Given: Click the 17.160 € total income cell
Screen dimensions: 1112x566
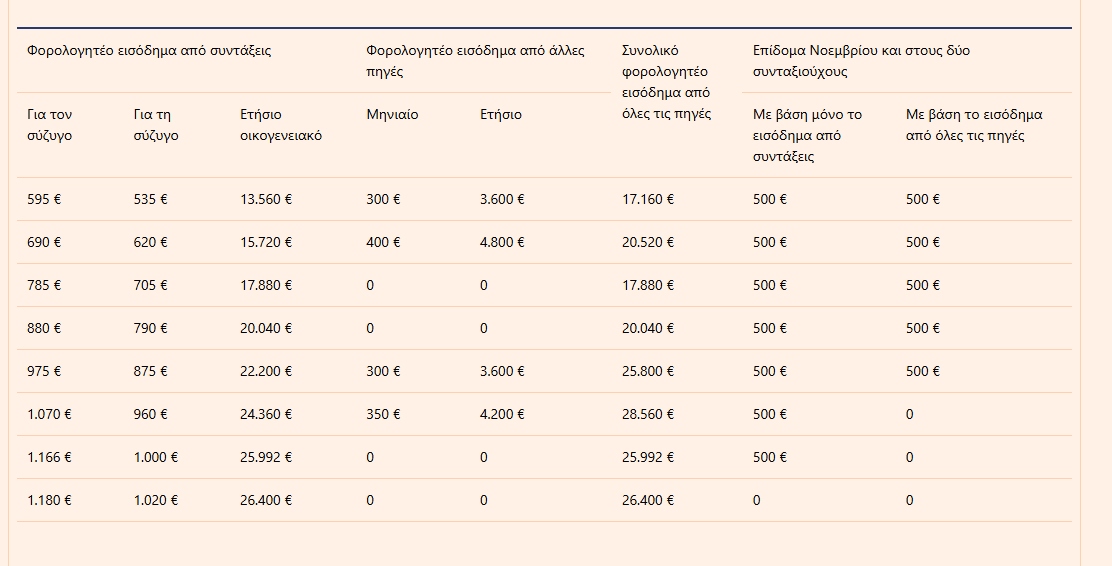Looking at the screenshot, I should click(x=648, y=199).
